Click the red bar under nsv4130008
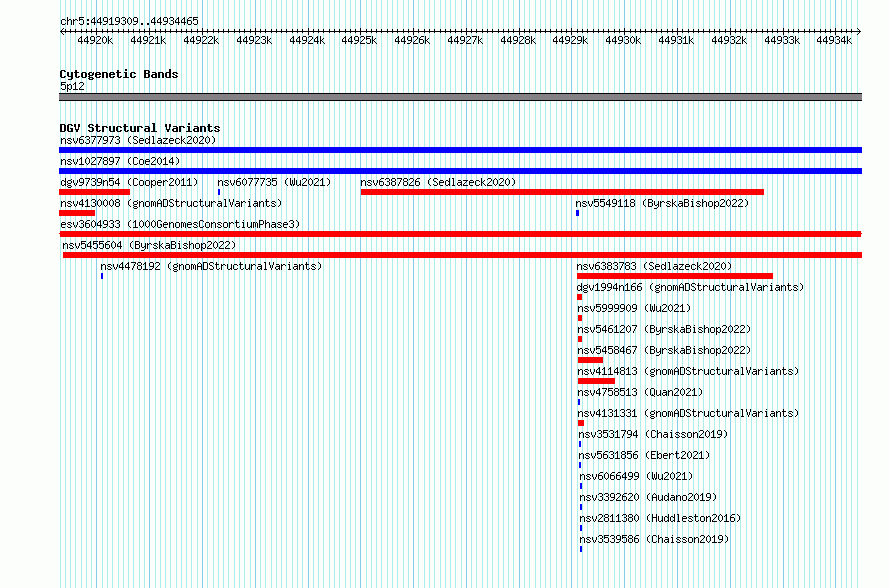Screen dimensions: 890x588 77,213
